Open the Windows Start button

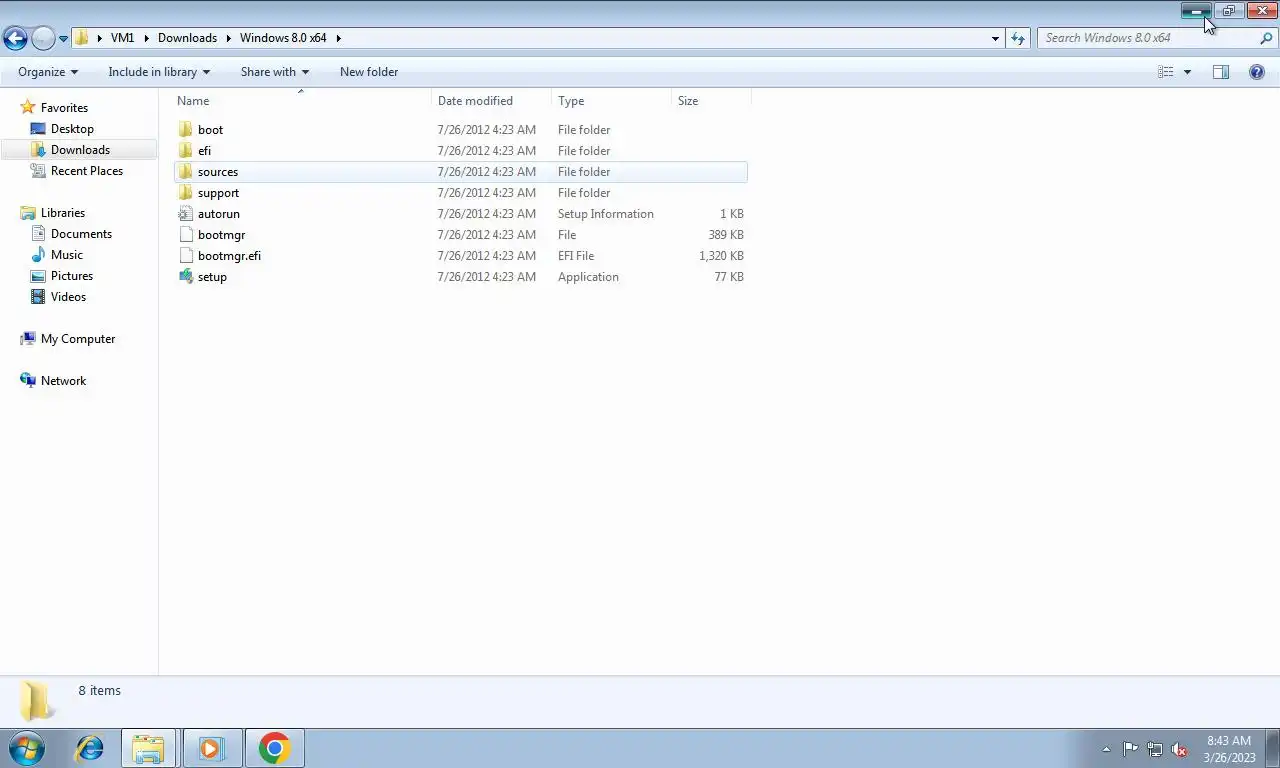point(25,748)
